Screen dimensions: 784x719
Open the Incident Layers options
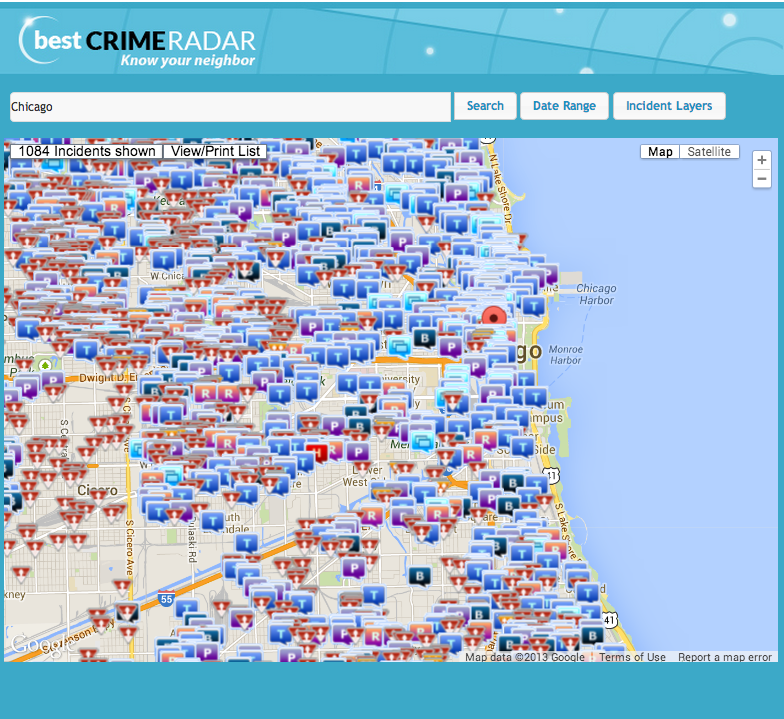tap(669, 106)
